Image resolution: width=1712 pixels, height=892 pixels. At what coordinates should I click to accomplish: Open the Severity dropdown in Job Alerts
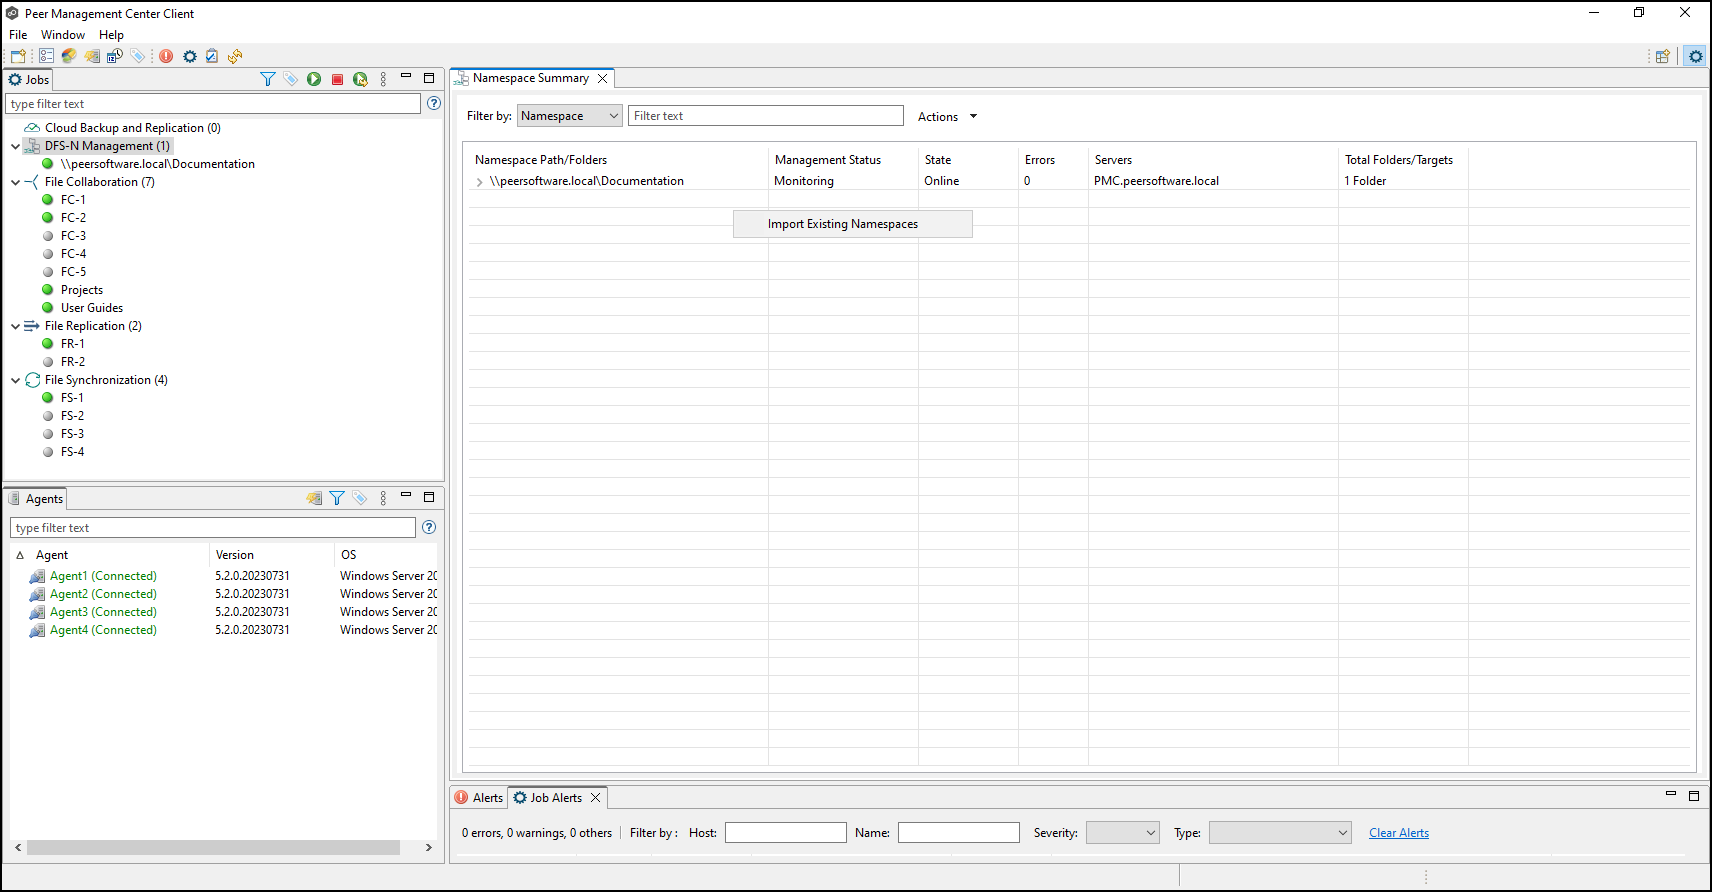pos(1122,833)
